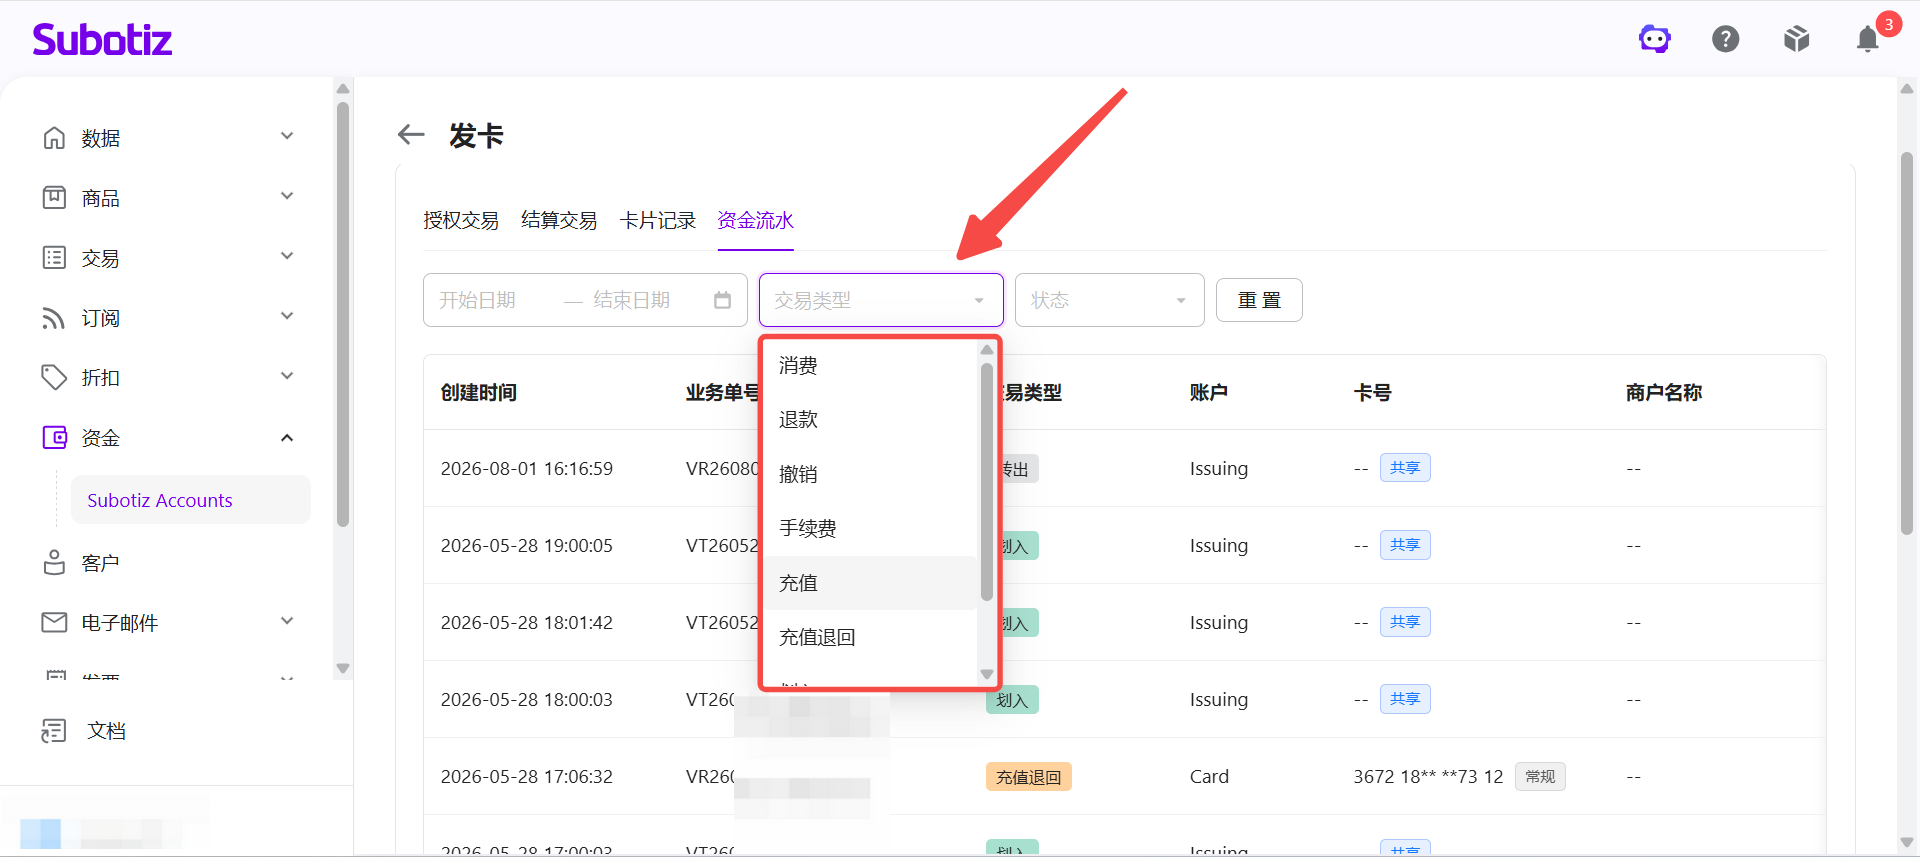1920x857 pixels.
Task: Open the 交易类型 dropdown
Action: point(881,300)
